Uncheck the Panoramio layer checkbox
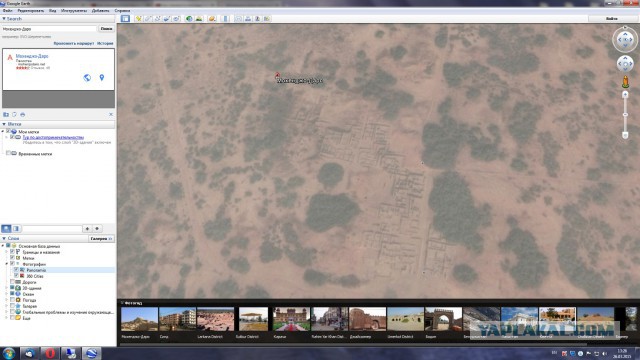This screenshot has height=360, width=640. coord(16,270)
